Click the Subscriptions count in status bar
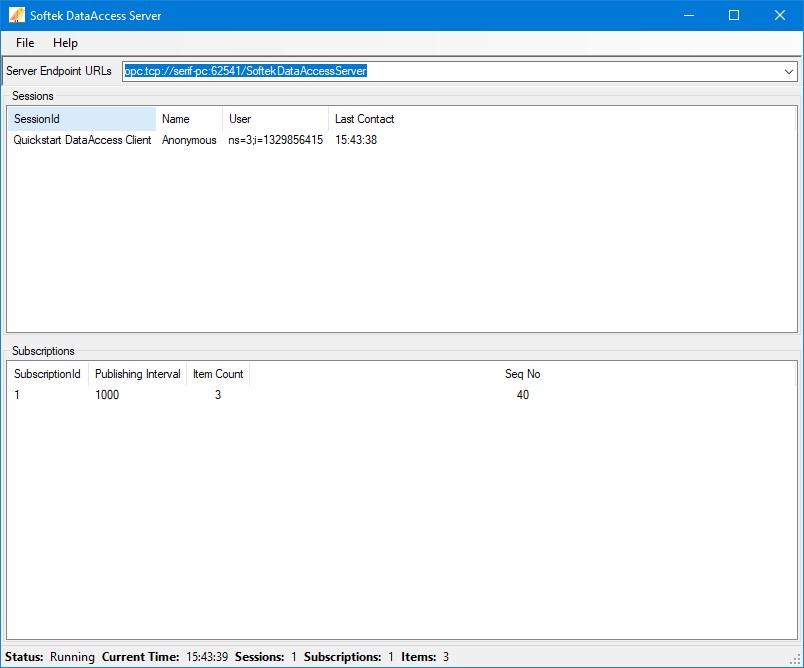Image resolution: width=804 pixels, height=668 pixels. pos(391,657)
